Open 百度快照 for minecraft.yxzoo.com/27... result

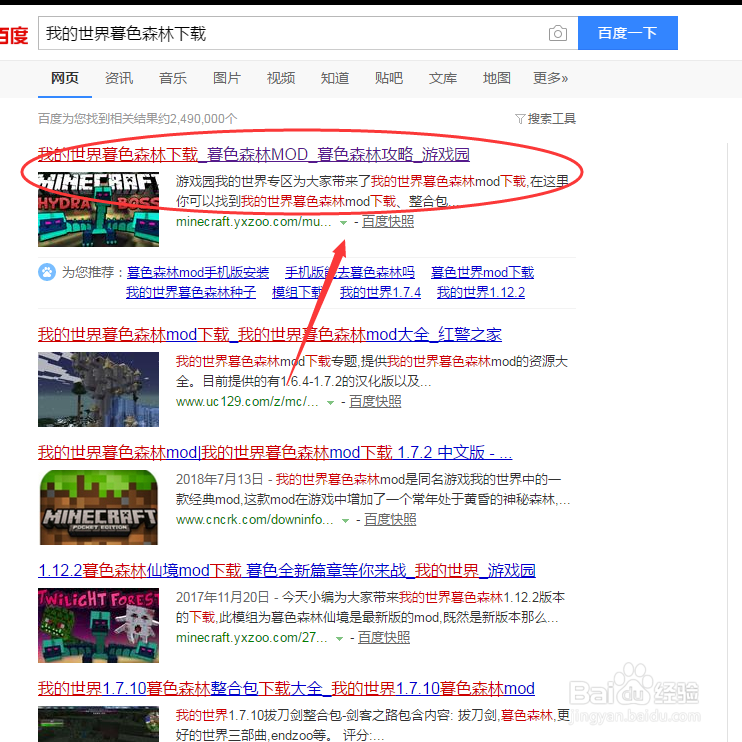pos(384,637)
